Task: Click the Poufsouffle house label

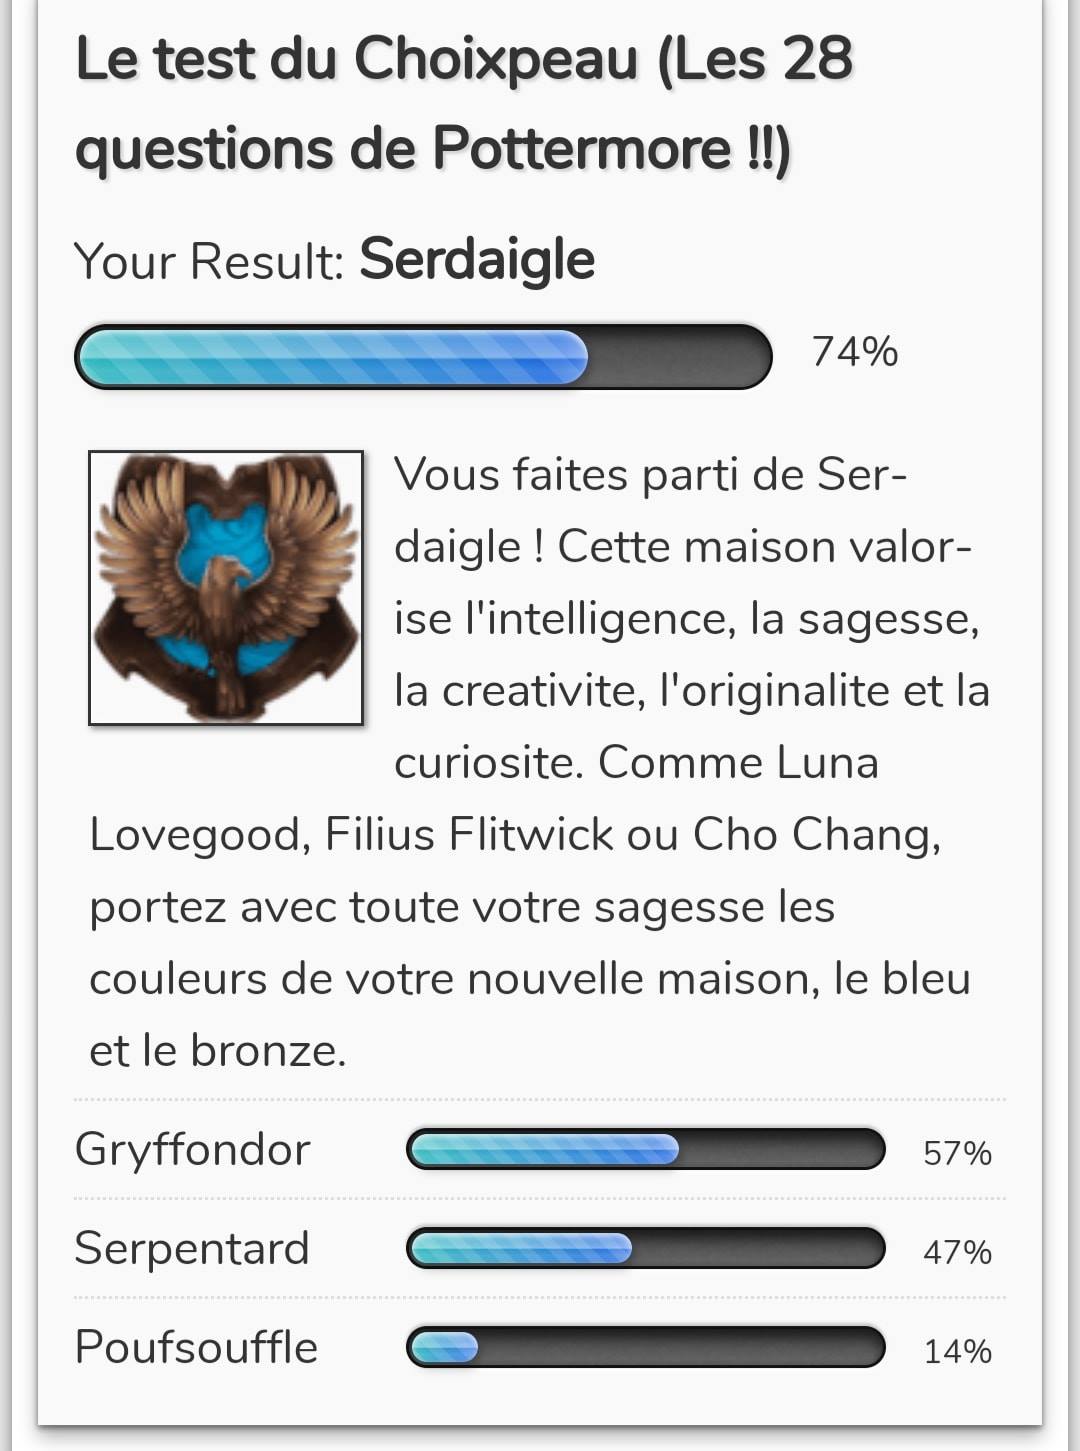Action: 196,1347
